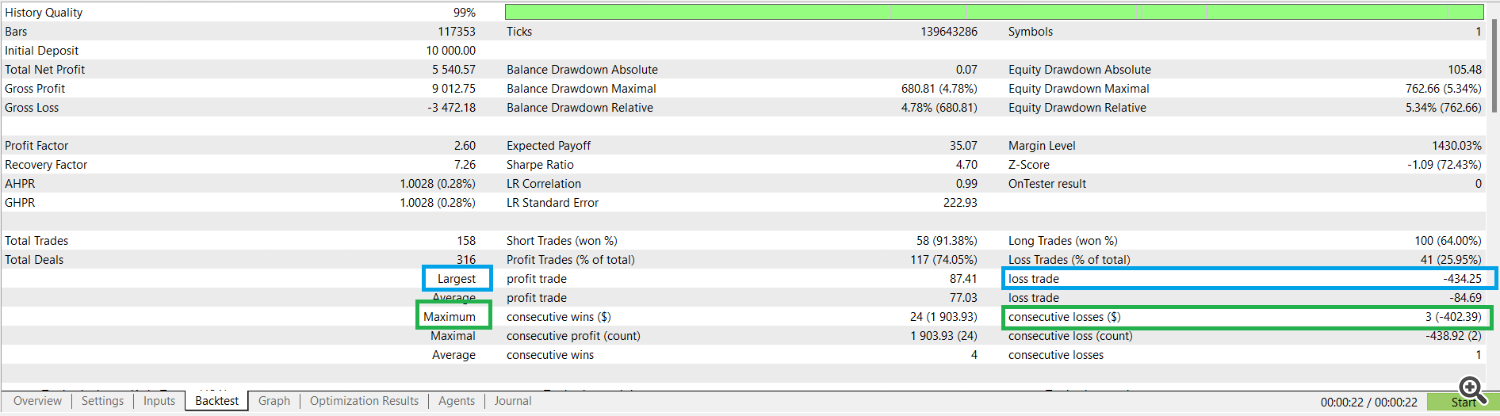Viewport: 1500px width, 416px height.
Task: Click the elapsed time 00:00:22 / 00:00:22
Action: [1368, 402]
